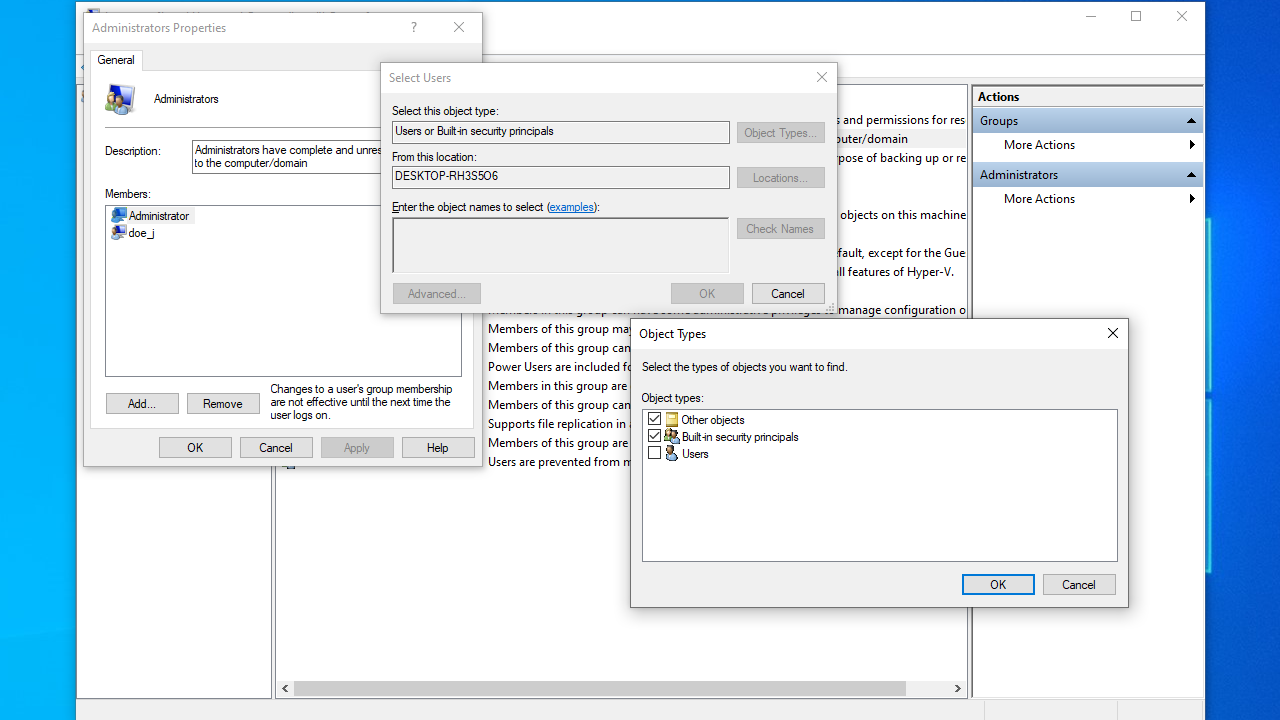The height and width of the screenshot is (720, 1280).
Task: Collapse the Administrators section in Actions pane
Action: click(1191, 175)
